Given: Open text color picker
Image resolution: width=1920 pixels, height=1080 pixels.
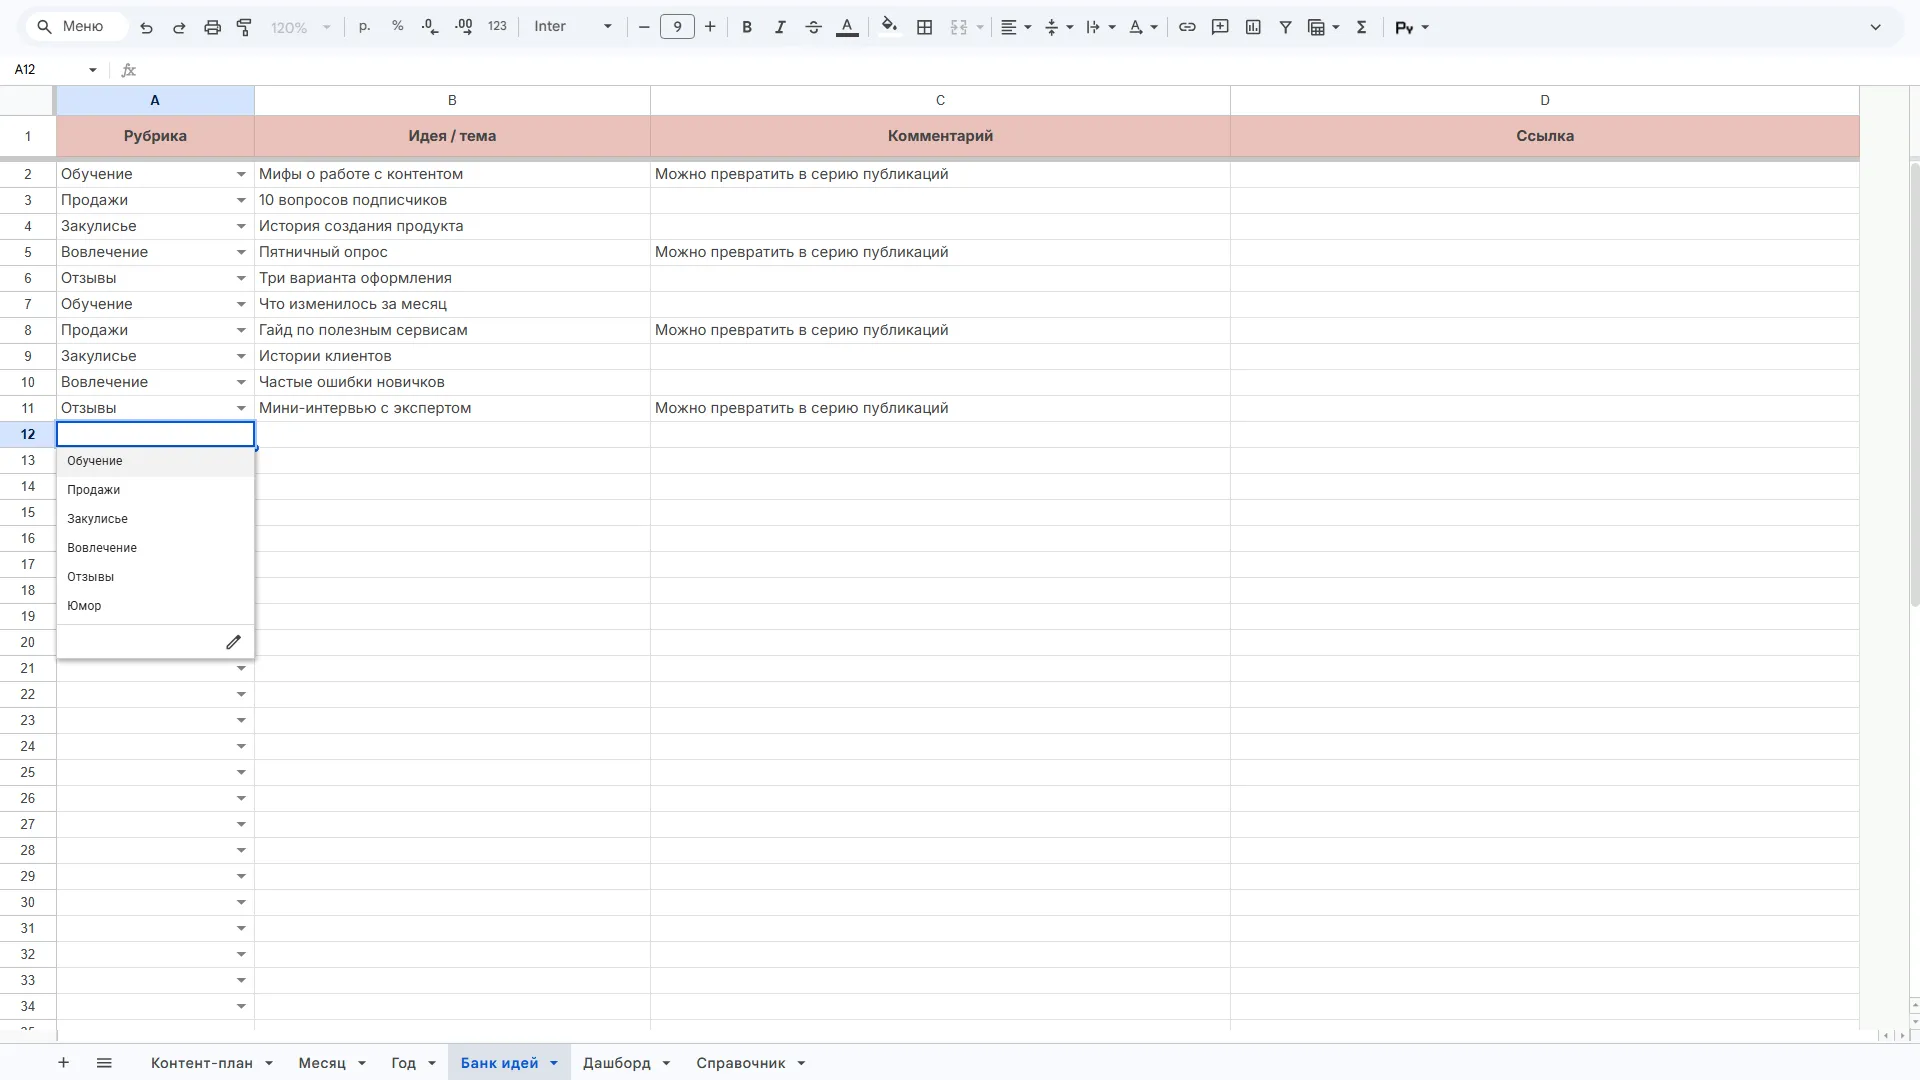Looking at the screenshot, I should pyautogui.click(x=847, y=27).
